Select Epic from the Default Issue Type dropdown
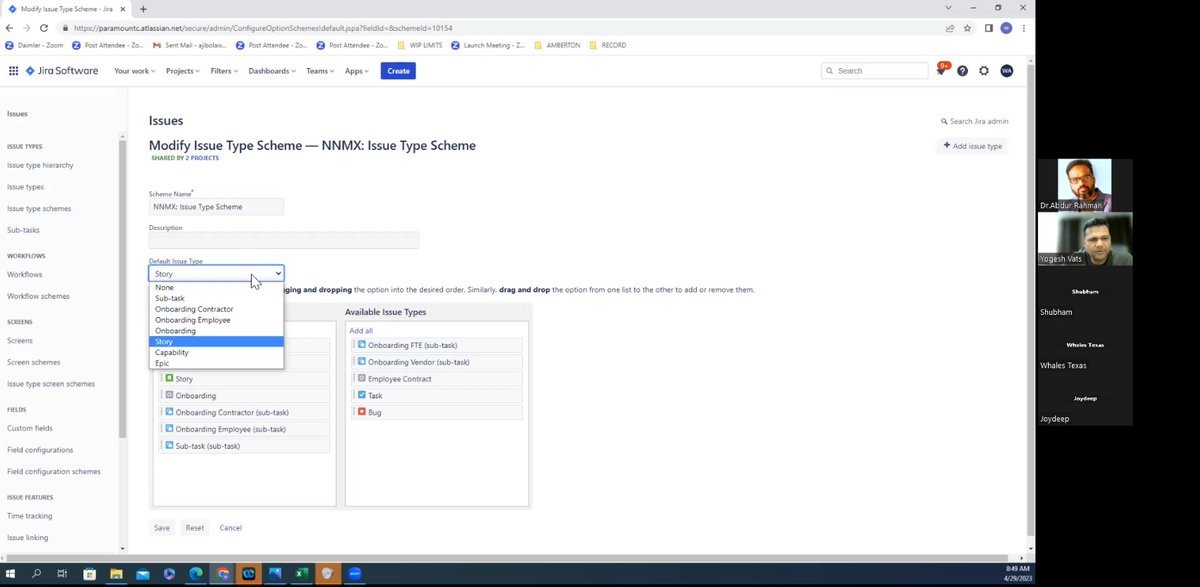Screen dimensions: 1200x587 (163, 363)
